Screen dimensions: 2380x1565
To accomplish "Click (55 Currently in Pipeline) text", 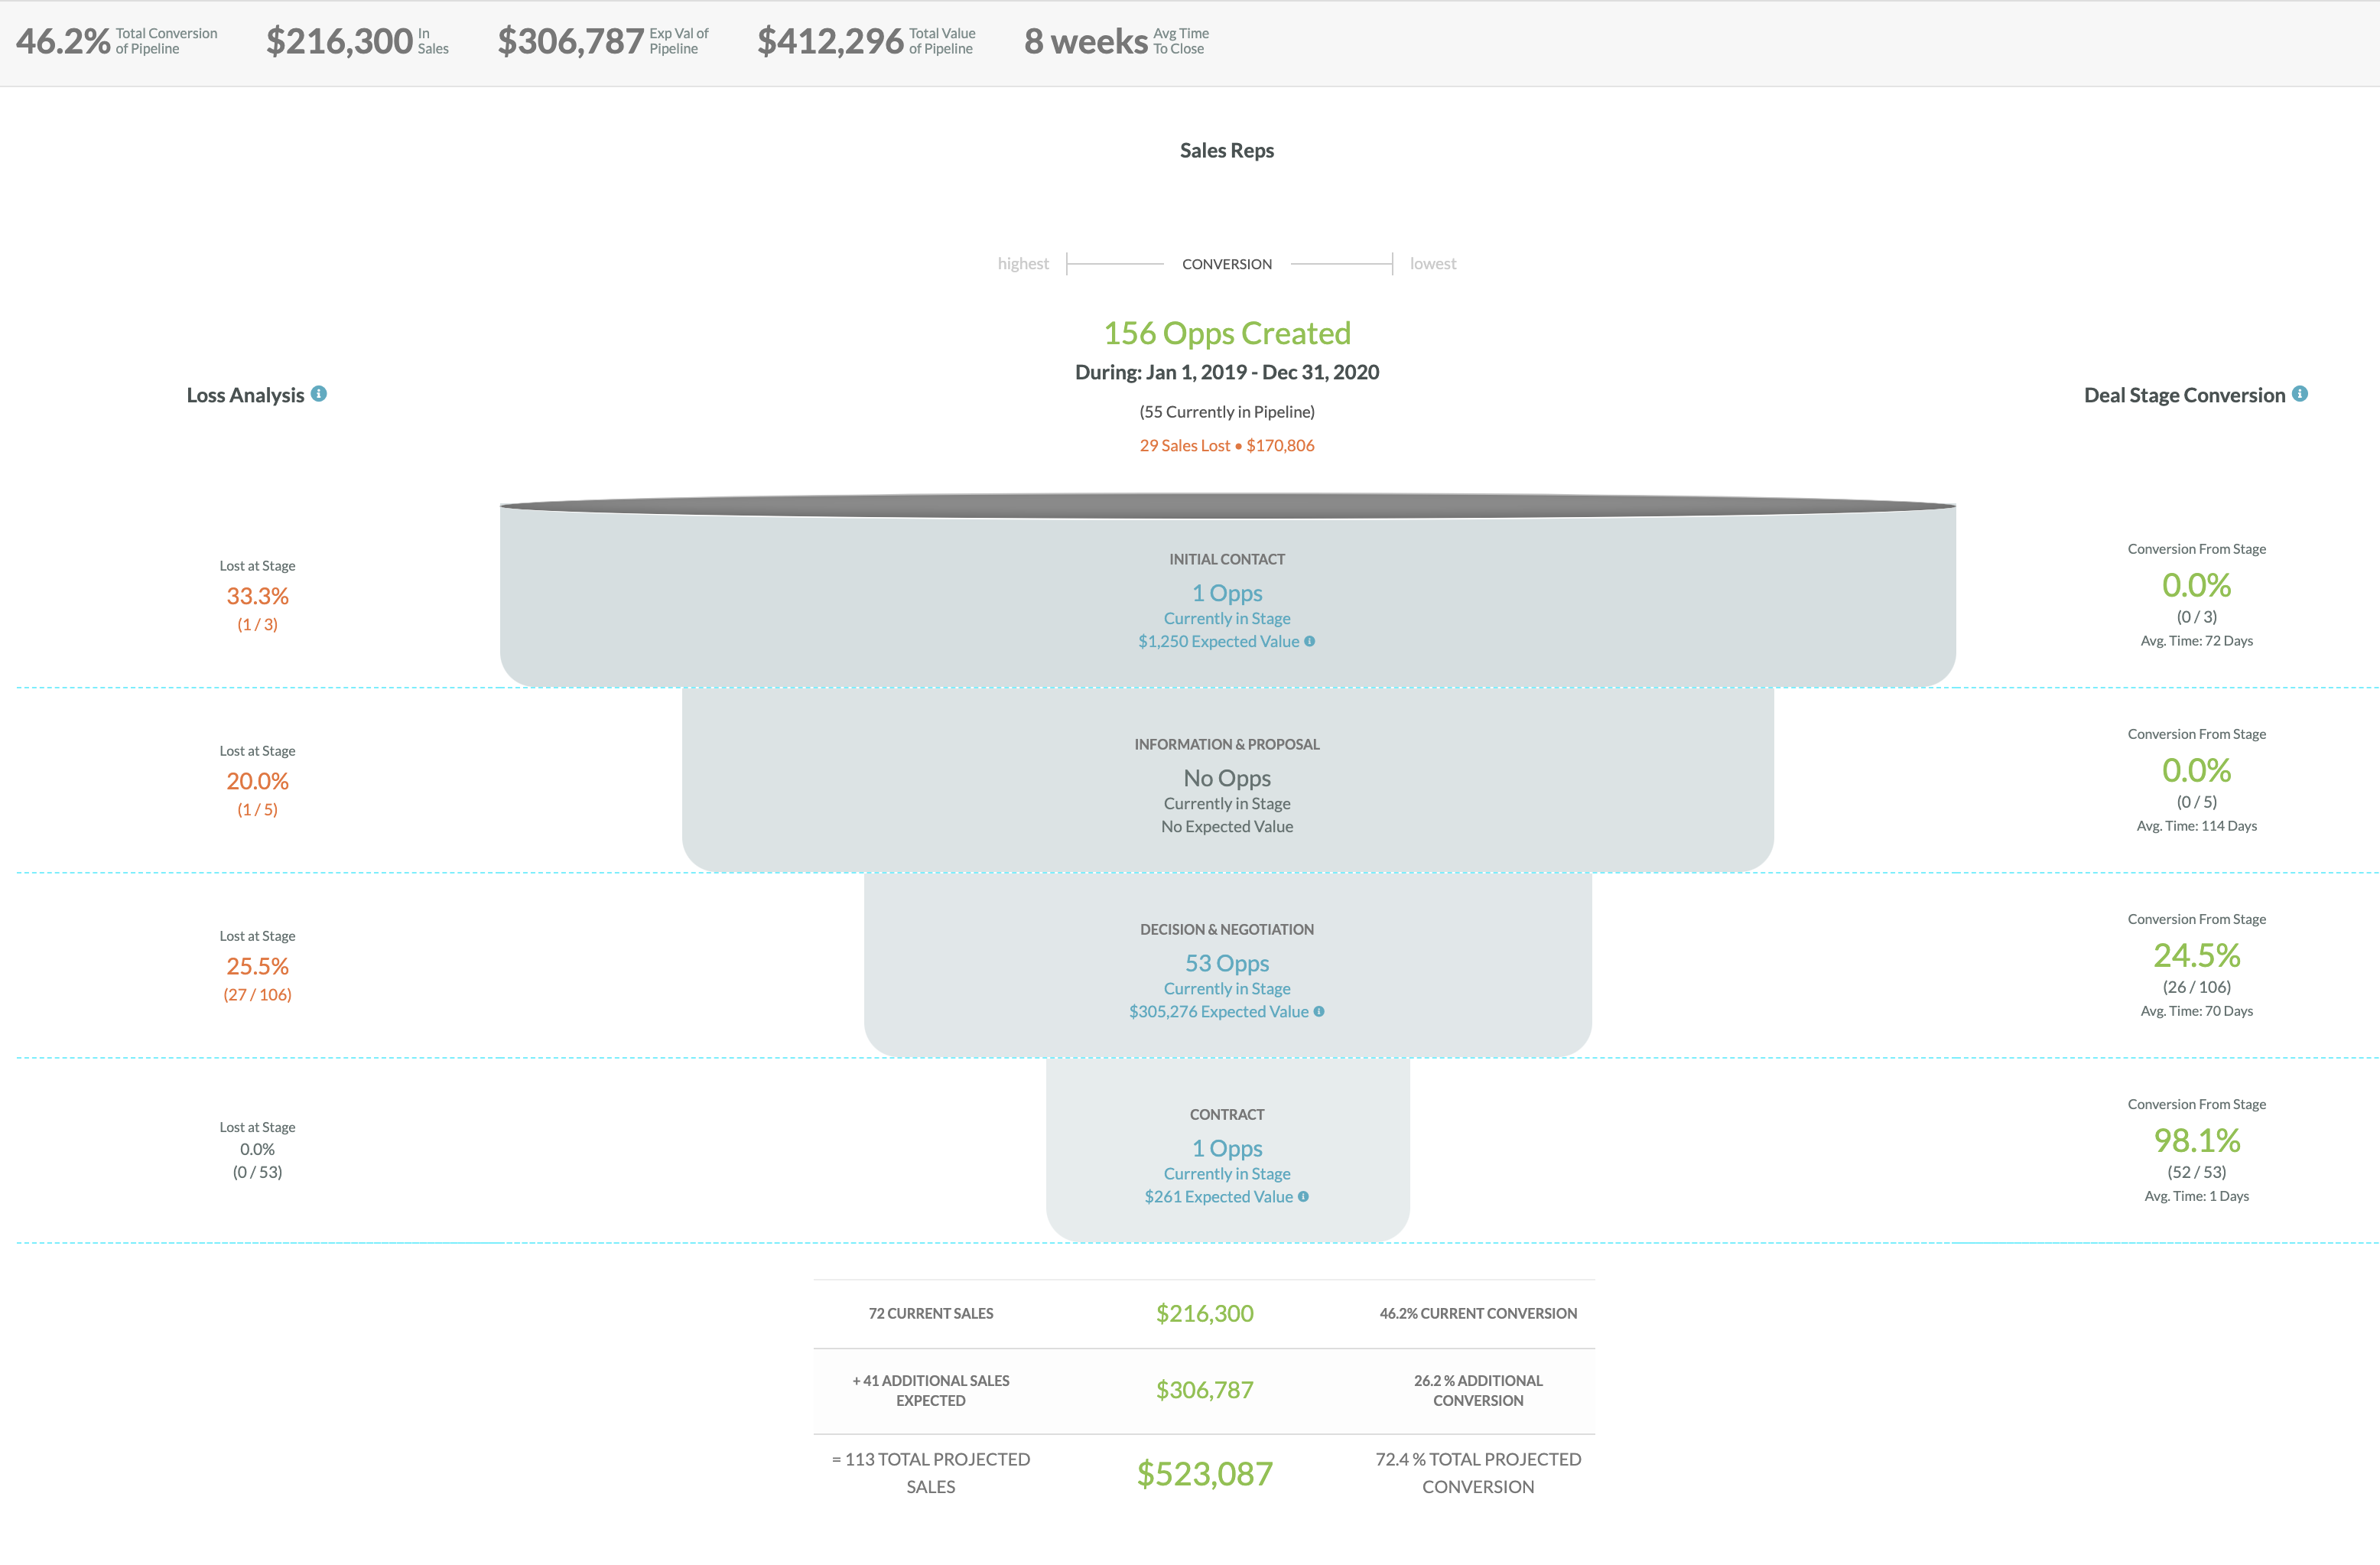I will click(x=1227, y=412).
